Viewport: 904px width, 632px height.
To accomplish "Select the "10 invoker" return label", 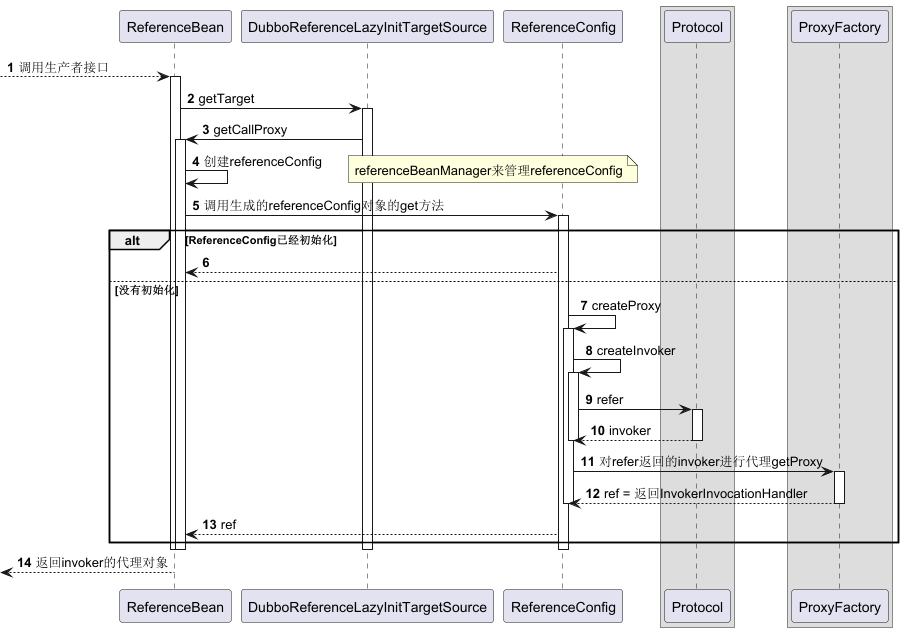I will 620,431.
